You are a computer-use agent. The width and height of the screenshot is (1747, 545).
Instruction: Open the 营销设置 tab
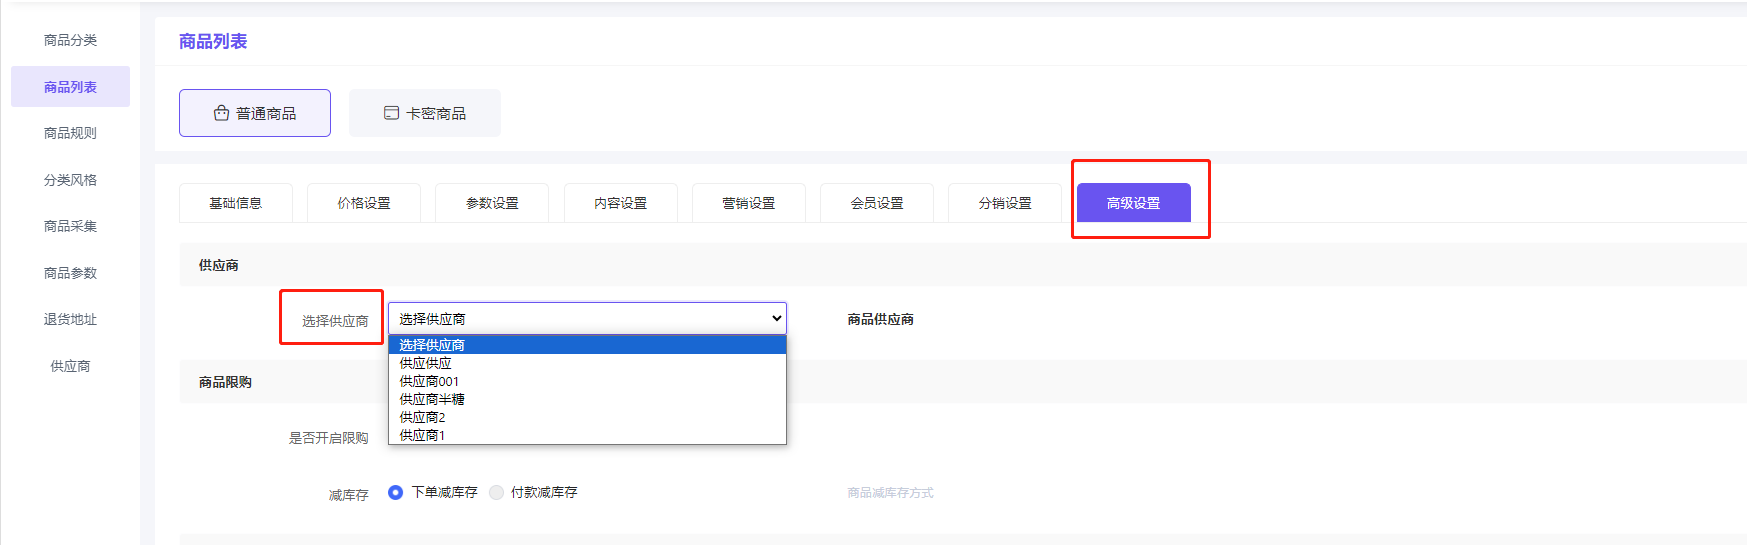(748, 203)
